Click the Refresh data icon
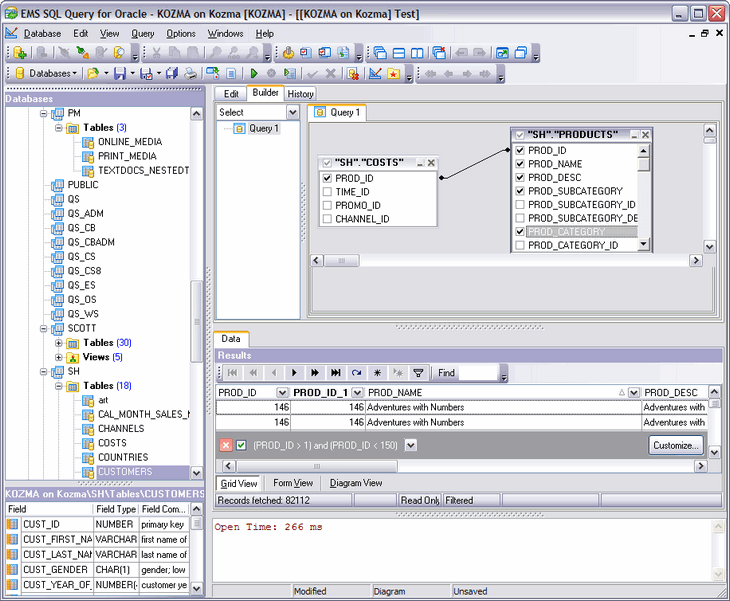 (357, 372)
